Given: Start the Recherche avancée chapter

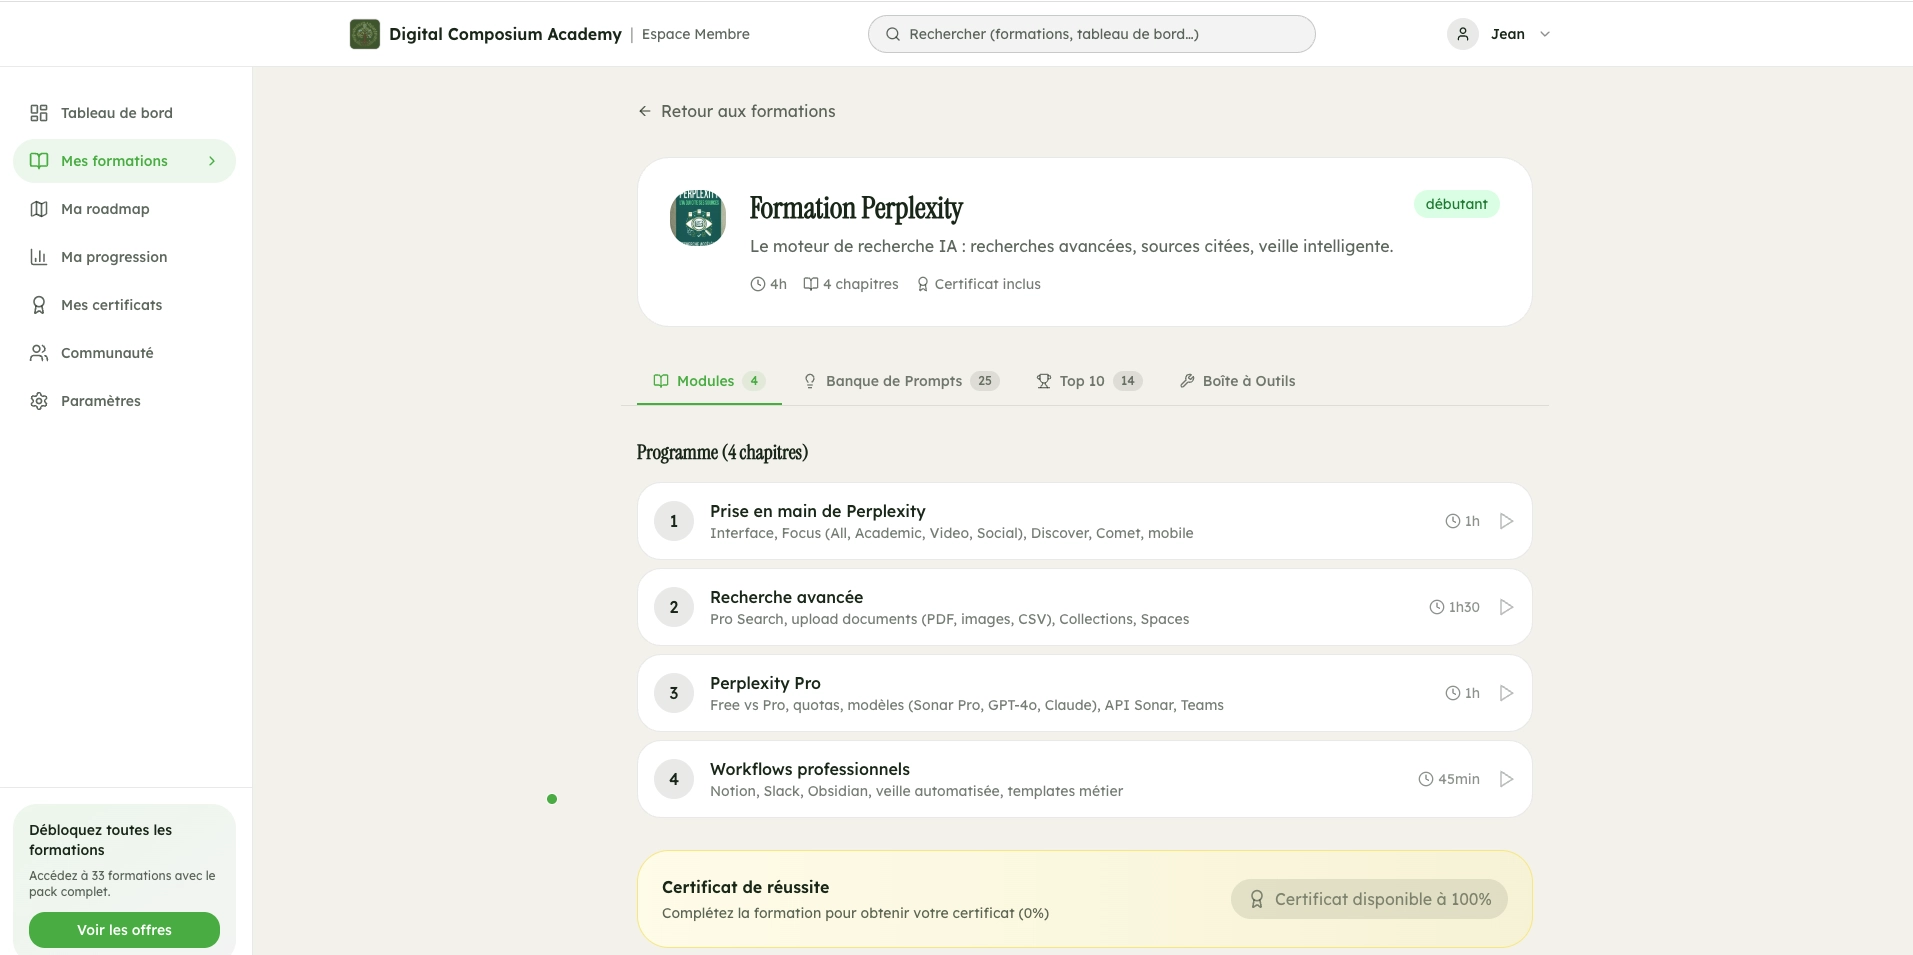Looking at the screenshot, I should coord(1505,606).
